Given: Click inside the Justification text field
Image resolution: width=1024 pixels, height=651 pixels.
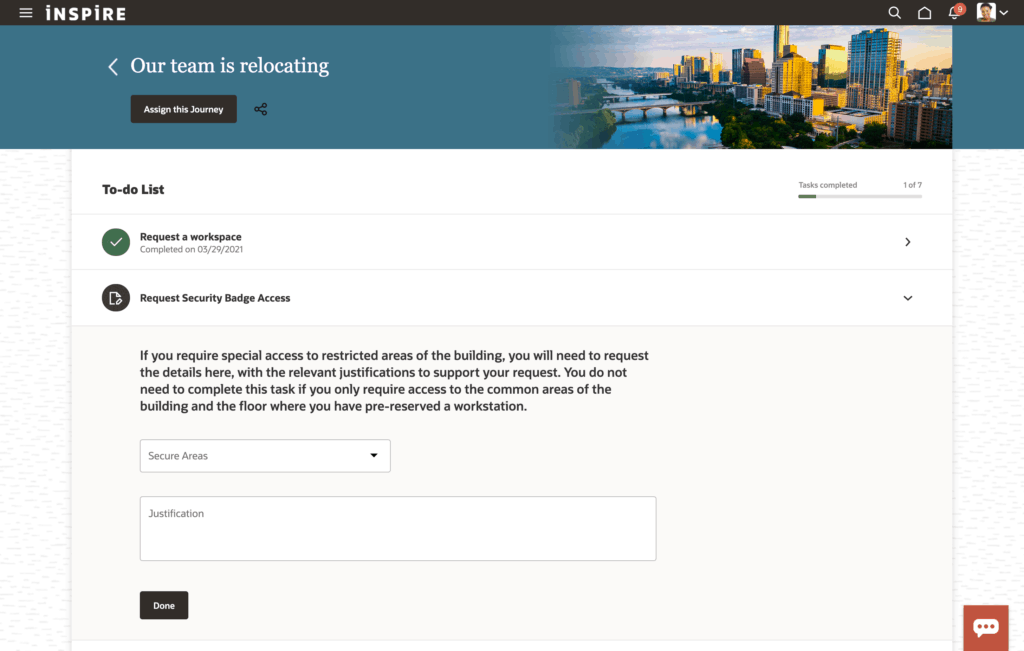Looking at the screenshot, I should click(x=397, y=528).
